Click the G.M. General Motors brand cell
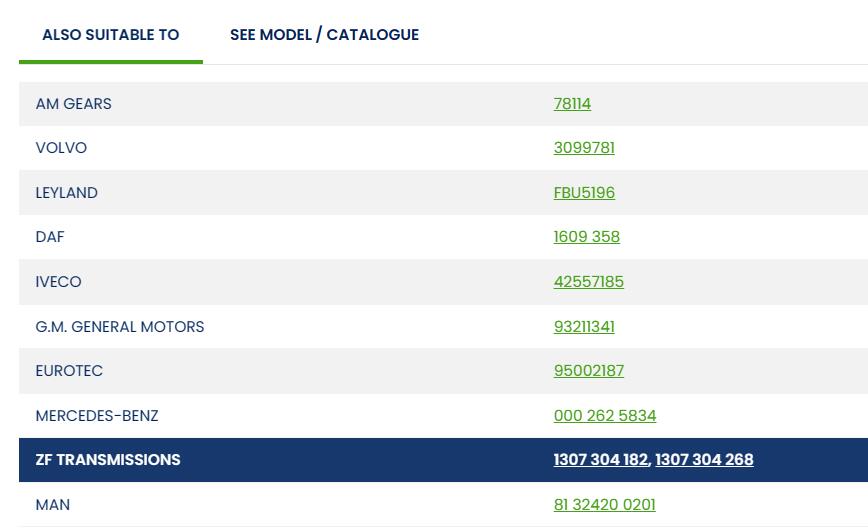The height and width of the screenshot is (529, 868). pyautogui.click(x=120, y=327)
